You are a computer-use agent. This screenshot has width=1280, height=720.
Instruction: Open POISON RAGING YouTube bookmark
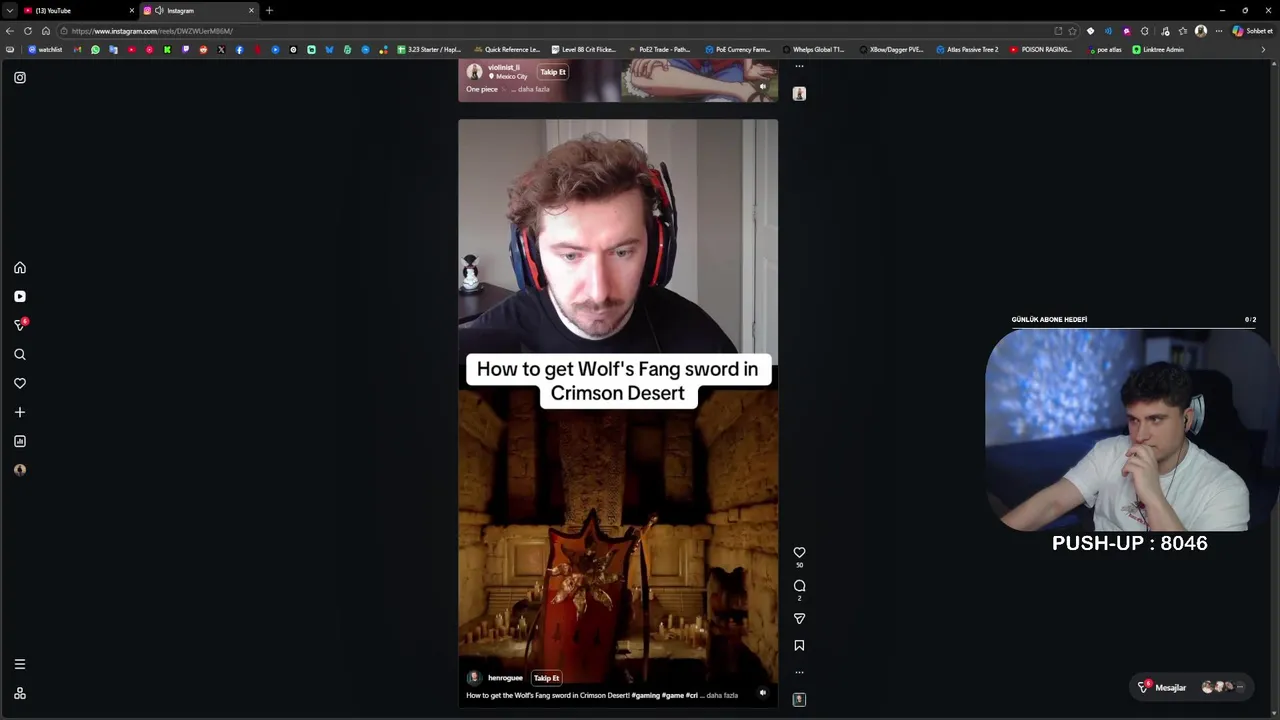tap(1041, 49)
